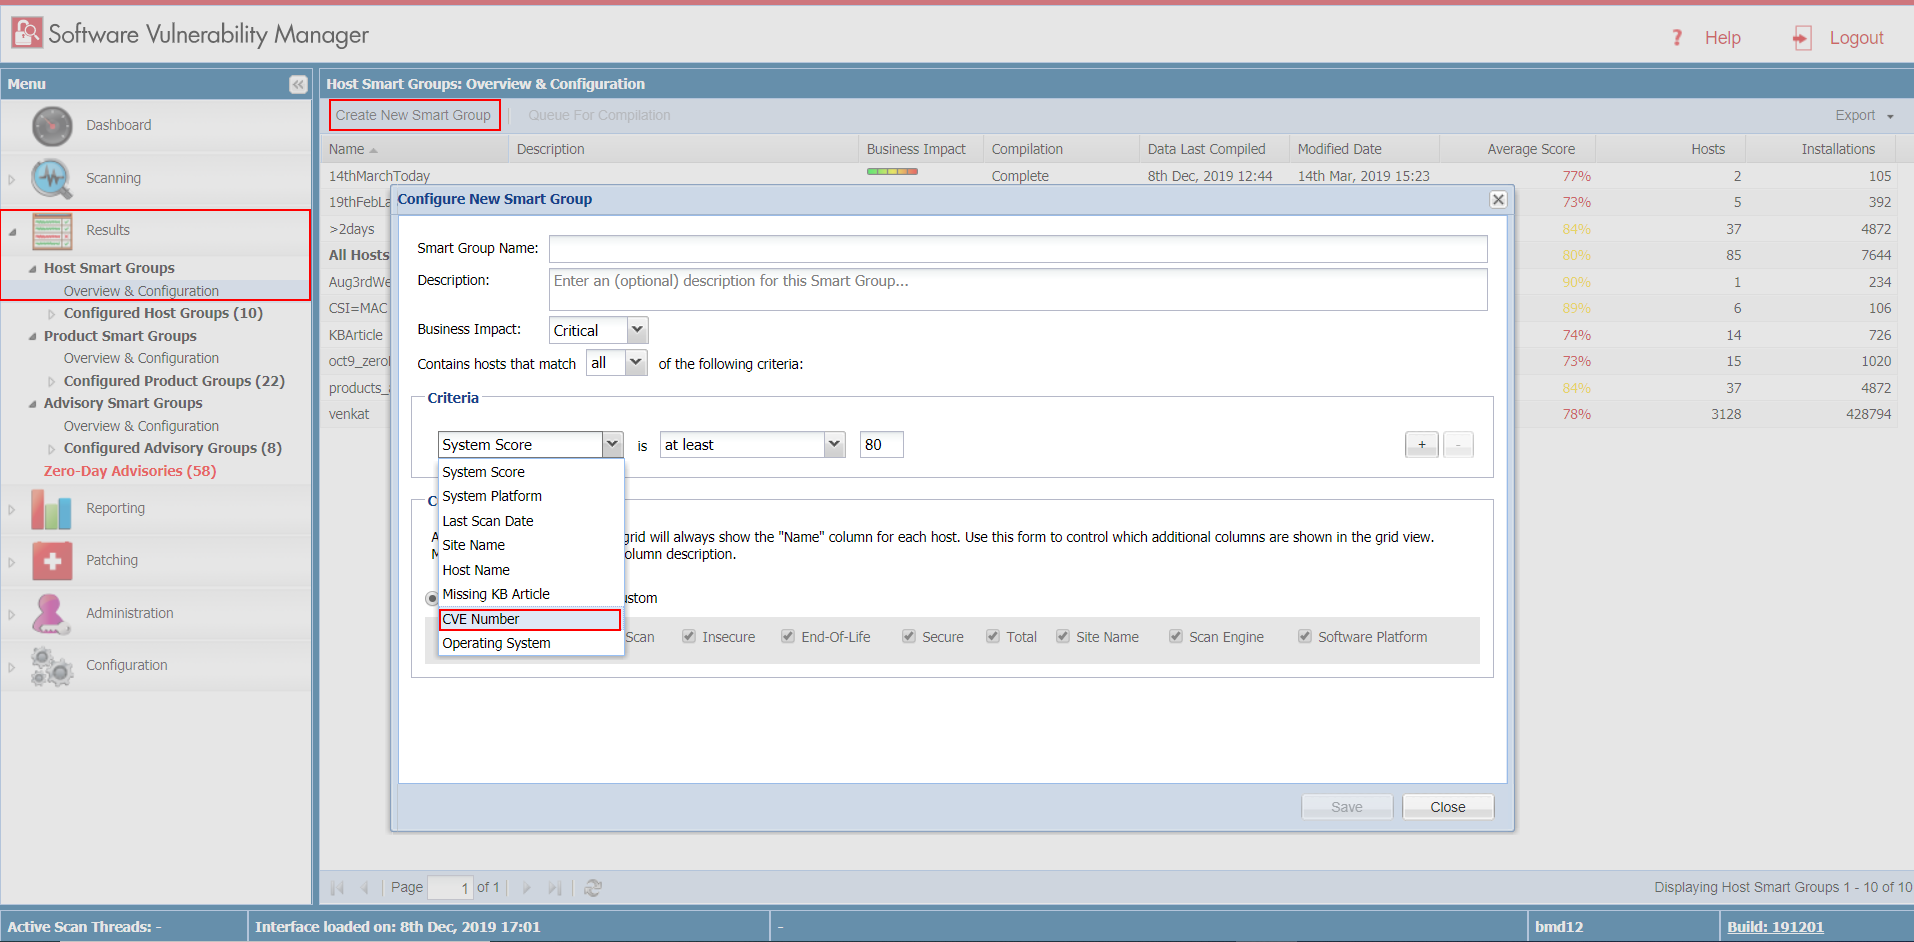Refresh the smart groups grid
1914x942 pixels.
pos(593,888)
